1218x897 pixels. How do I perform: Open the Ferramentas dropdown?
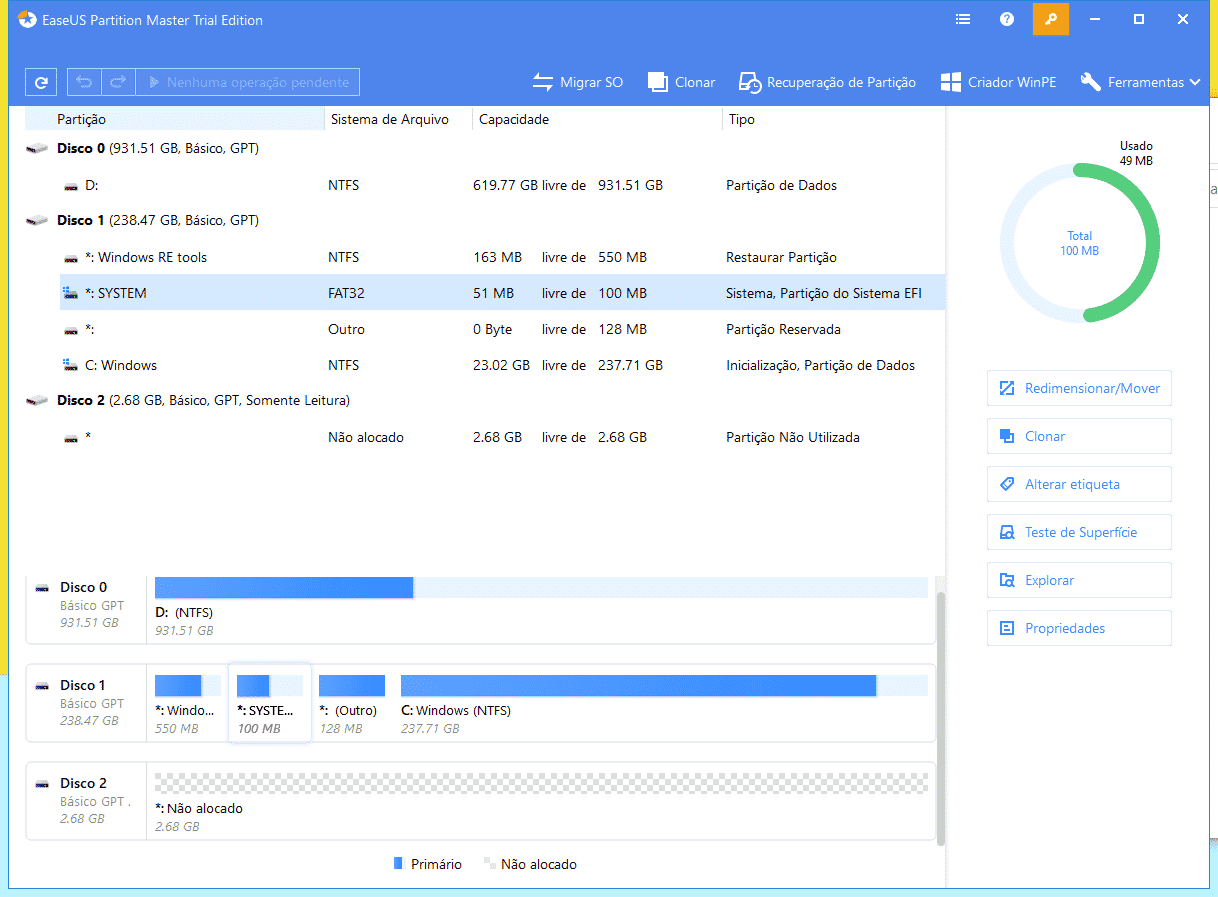click(1139, 82)
